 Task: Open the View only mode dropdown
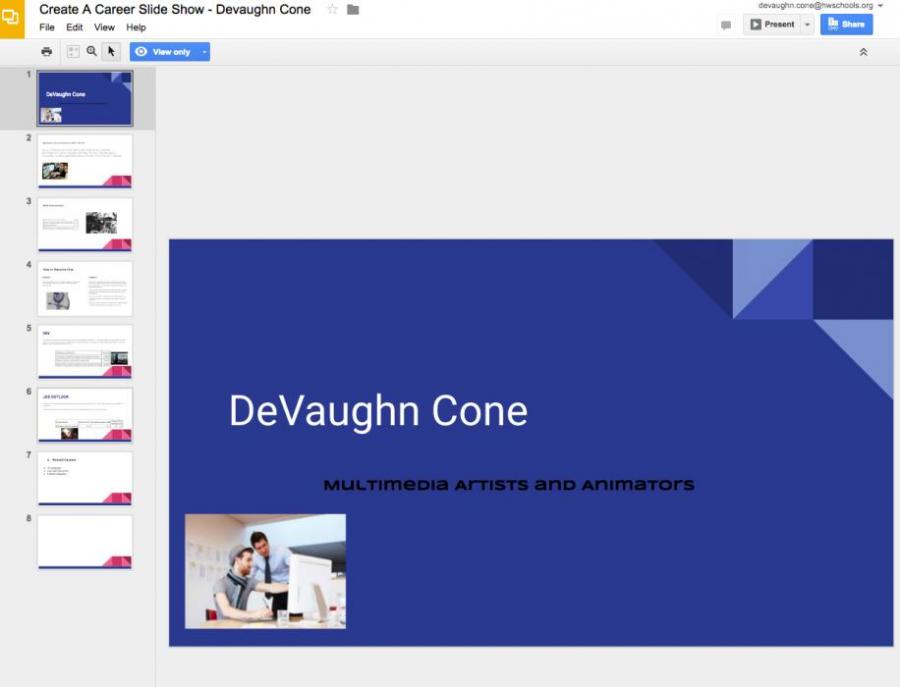click(x=204, y=52)
